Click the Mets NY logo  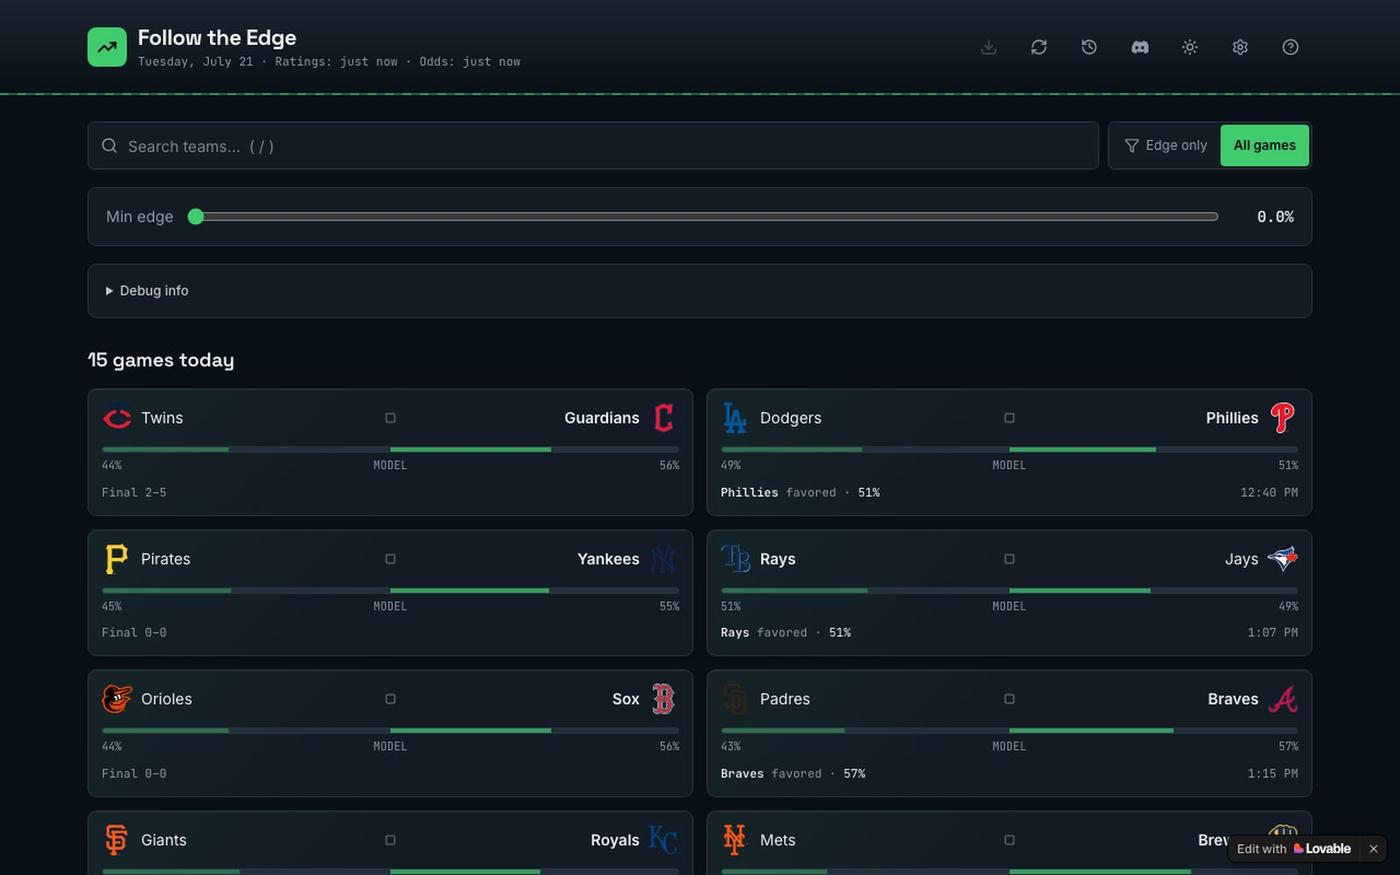click(735, 840)
